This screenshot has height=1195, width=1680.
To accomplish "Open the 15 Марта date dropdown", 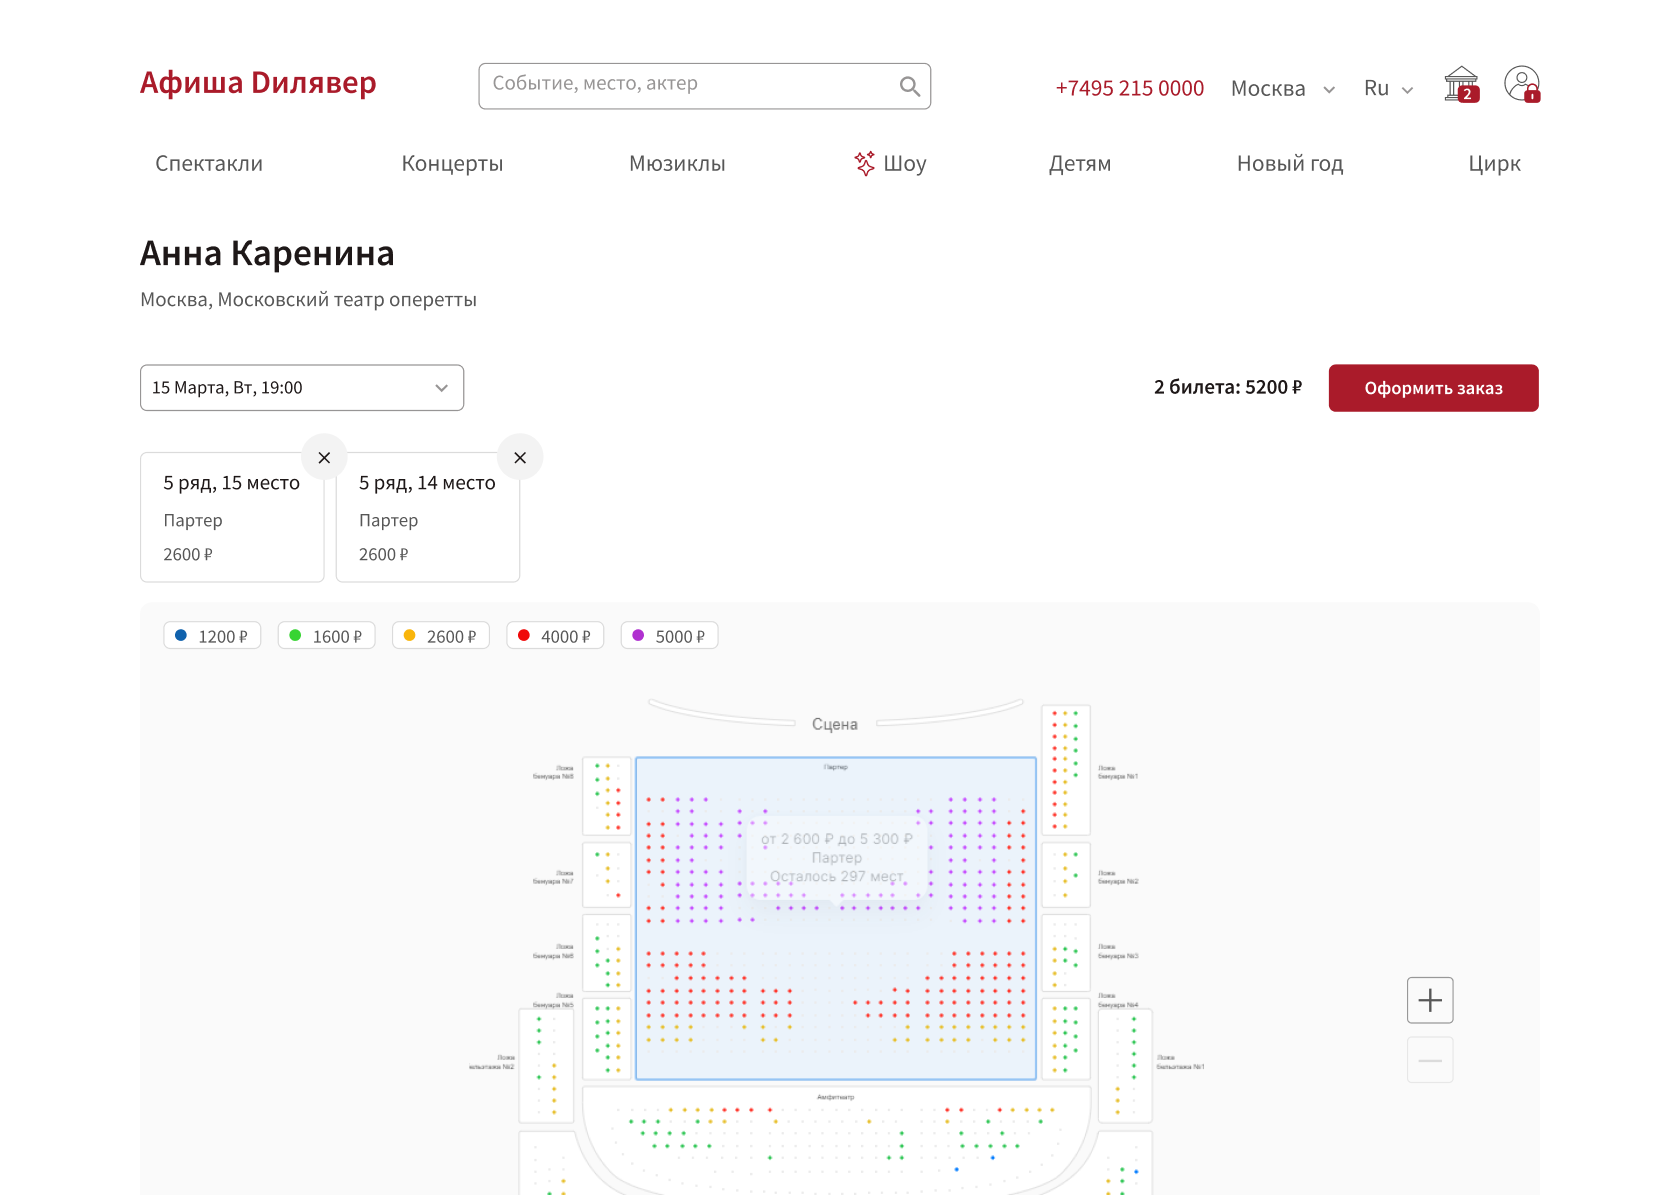I will coord(302,388).
